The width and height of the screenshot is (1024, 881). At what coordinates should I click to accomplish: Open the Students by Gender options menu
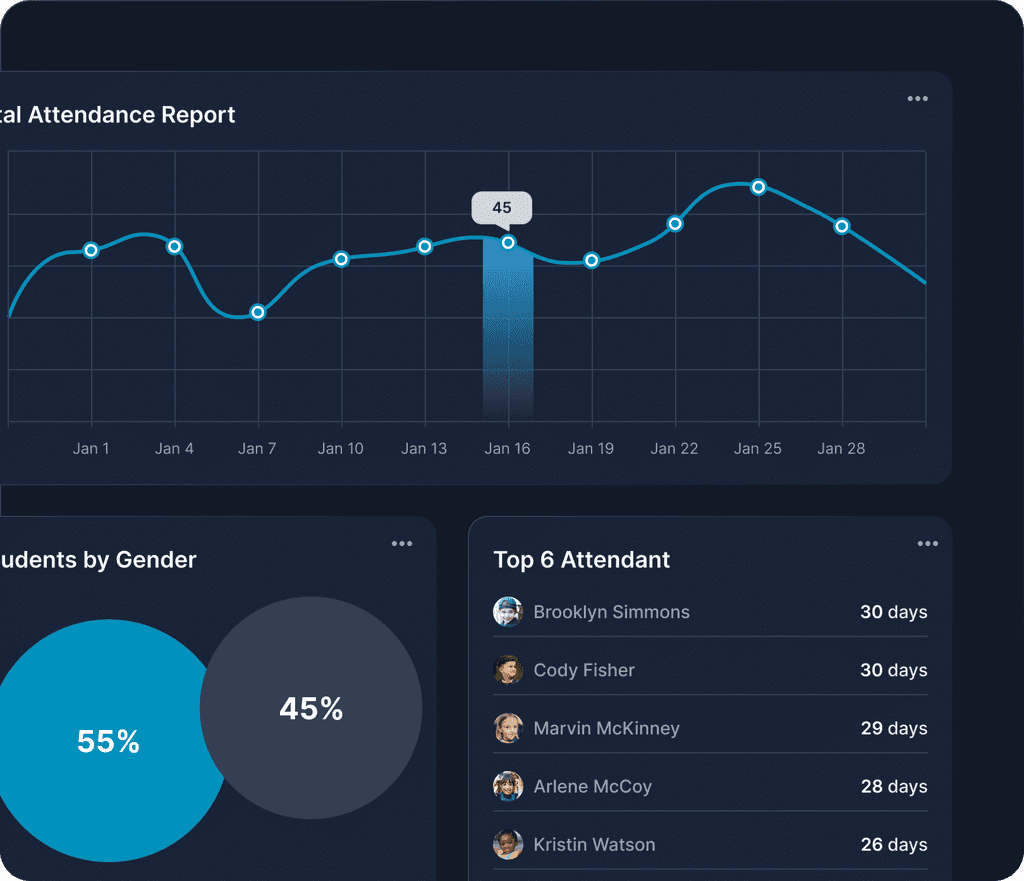(402, 543)
